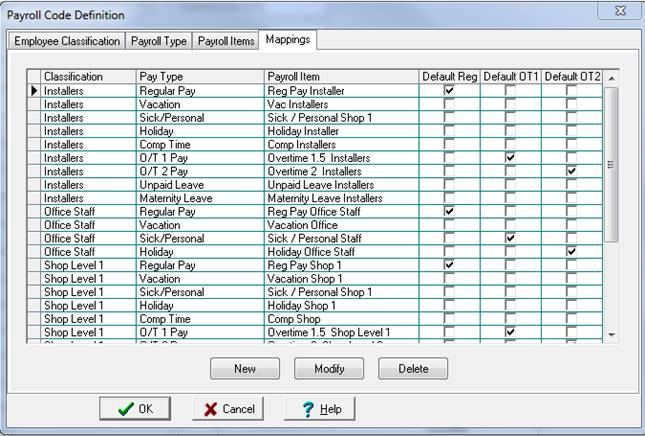The height and width of the screenshot is (436, 645).
Task: Click the New mapping button
Action: coord(244,369)
